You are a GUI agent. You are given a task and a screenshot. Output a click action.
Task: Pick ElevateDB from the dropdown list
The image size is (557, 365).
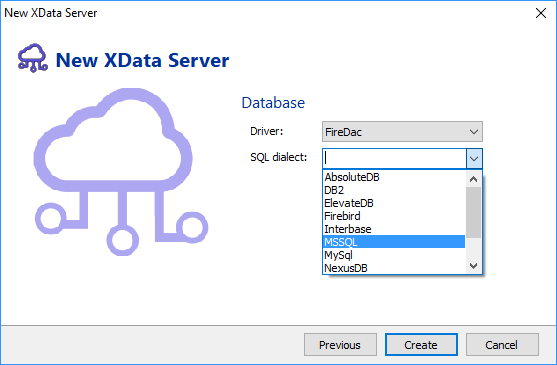tap(394, 203)
